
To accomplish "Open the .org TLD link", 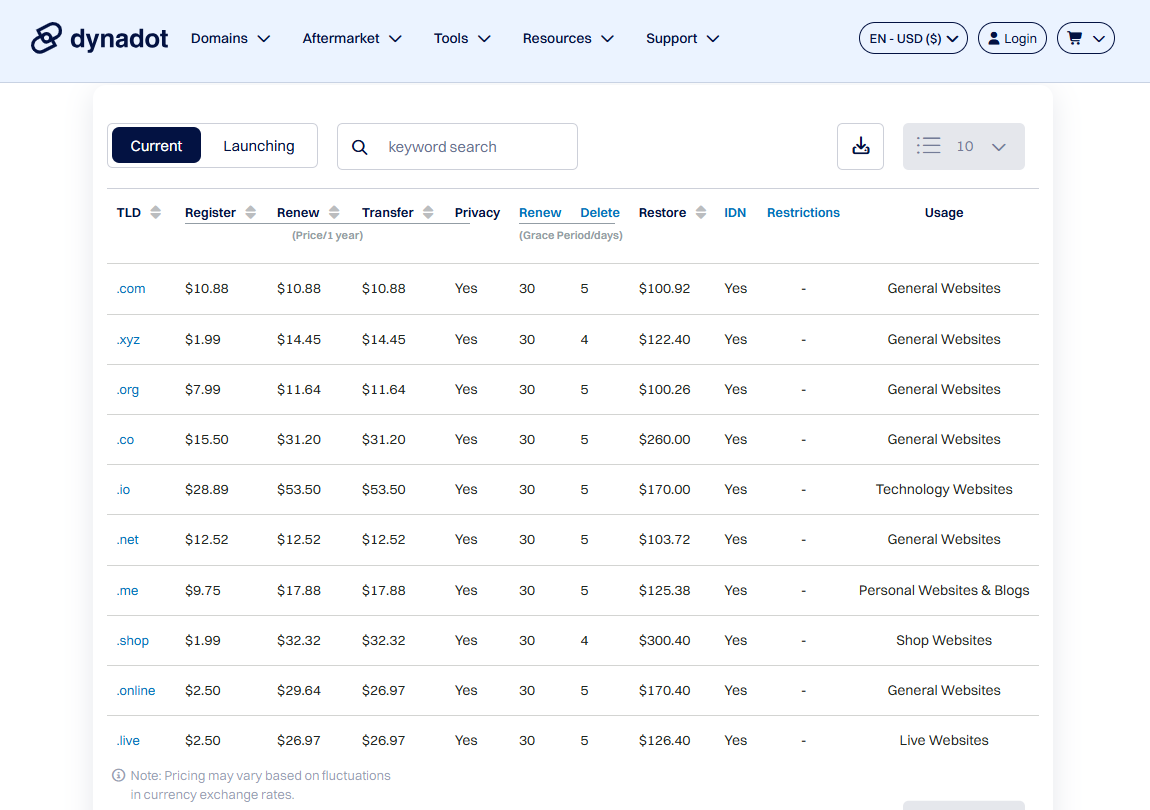I will pyautogui.click(x=128, y=389).
